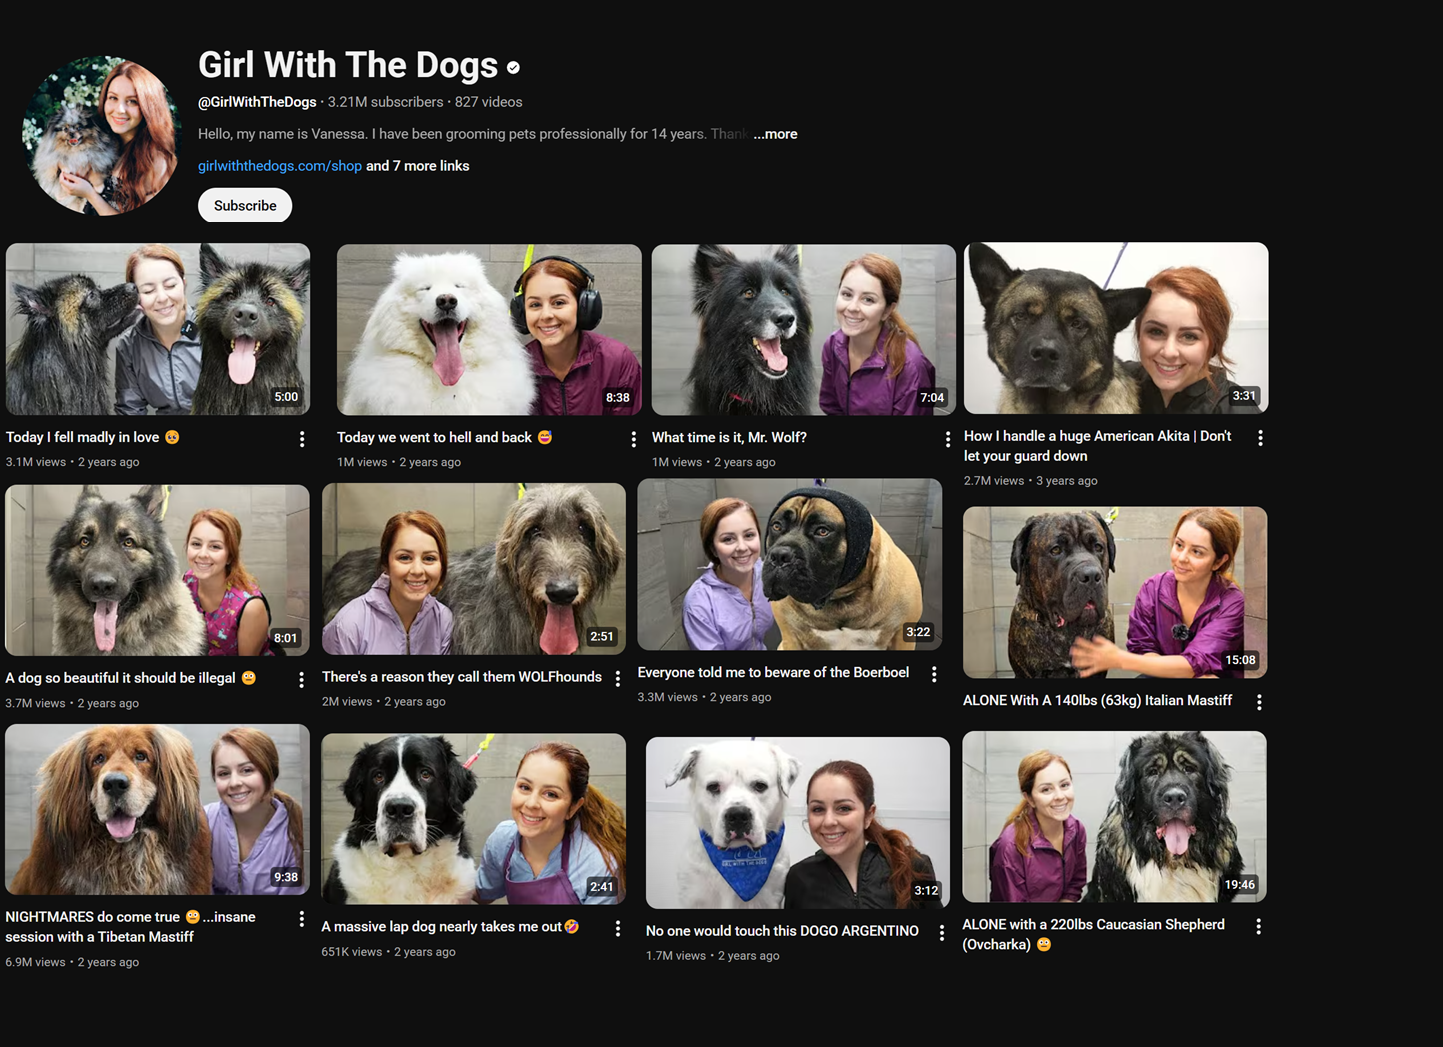Open options menu for Caucasian Shepherd video
Viewport: 1443px width, 1047px height.
tap(1258, 927)
